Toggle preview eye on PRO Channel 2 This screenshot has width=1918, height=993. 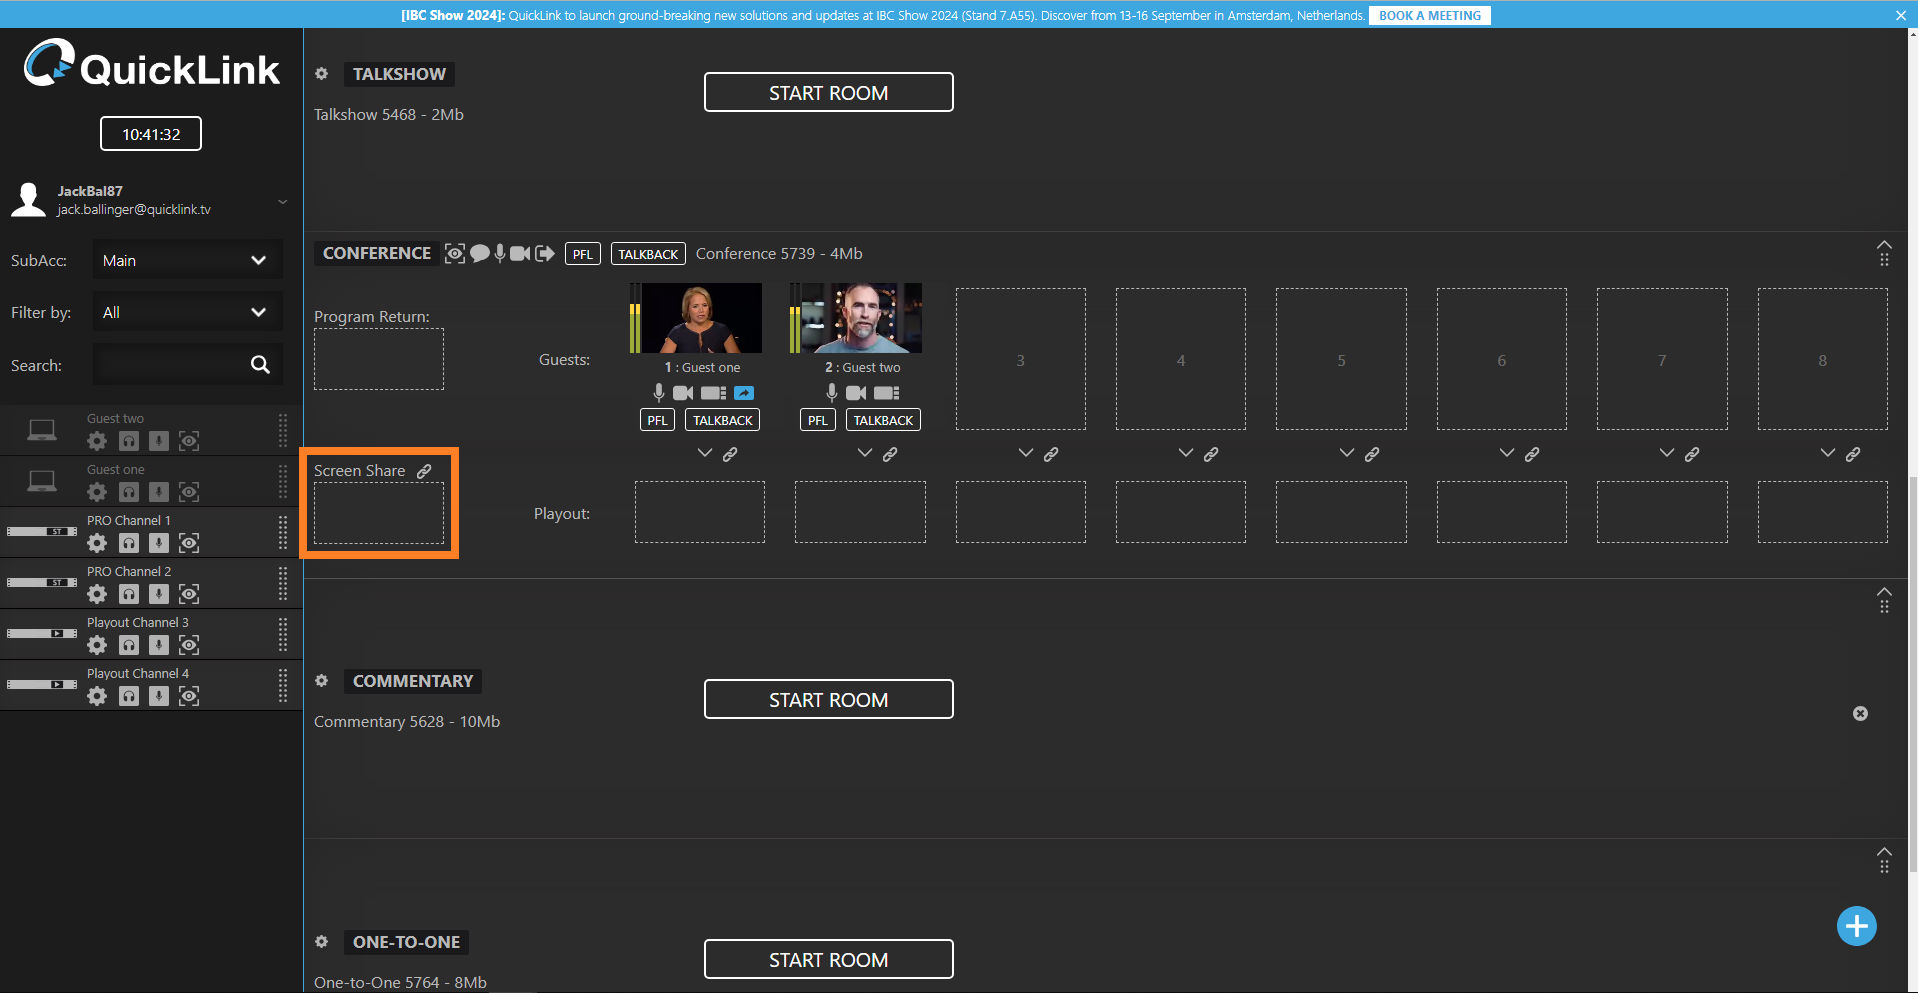(x=189, y=594)
